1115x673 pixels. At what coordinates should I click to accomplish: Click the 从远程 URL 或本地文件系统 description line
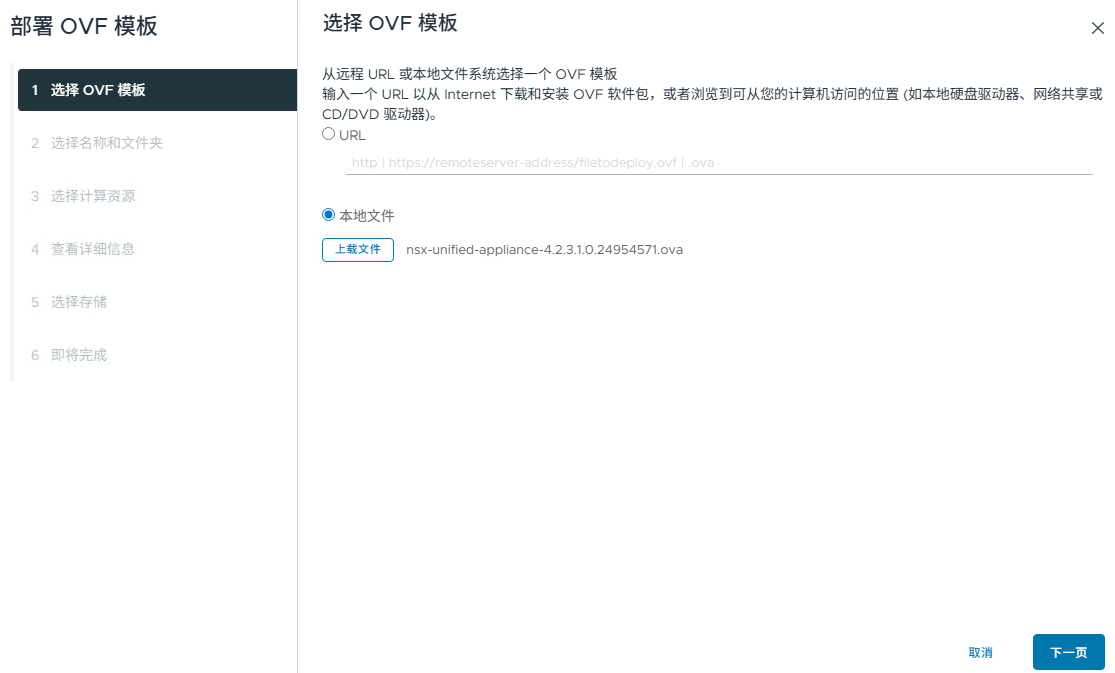pyautogui.click(x=469, y=74)
